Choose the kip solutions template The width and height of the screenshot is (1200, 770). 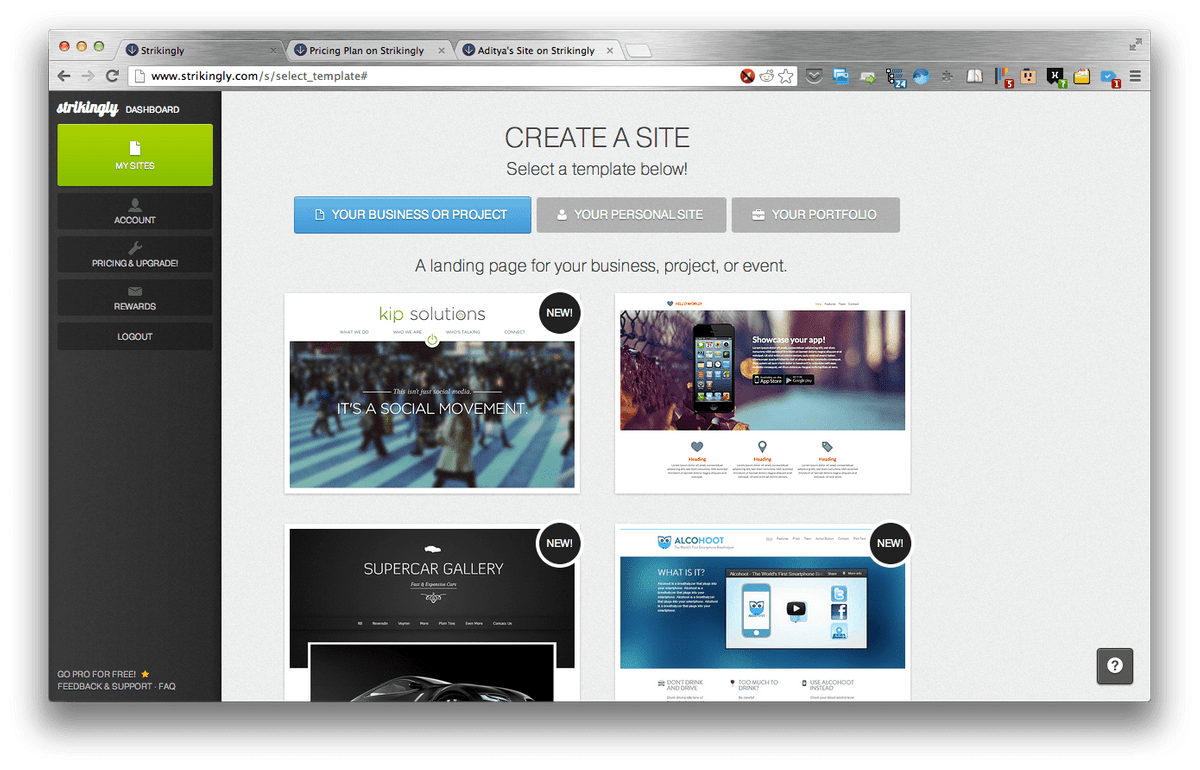click(x=432, y=393)
